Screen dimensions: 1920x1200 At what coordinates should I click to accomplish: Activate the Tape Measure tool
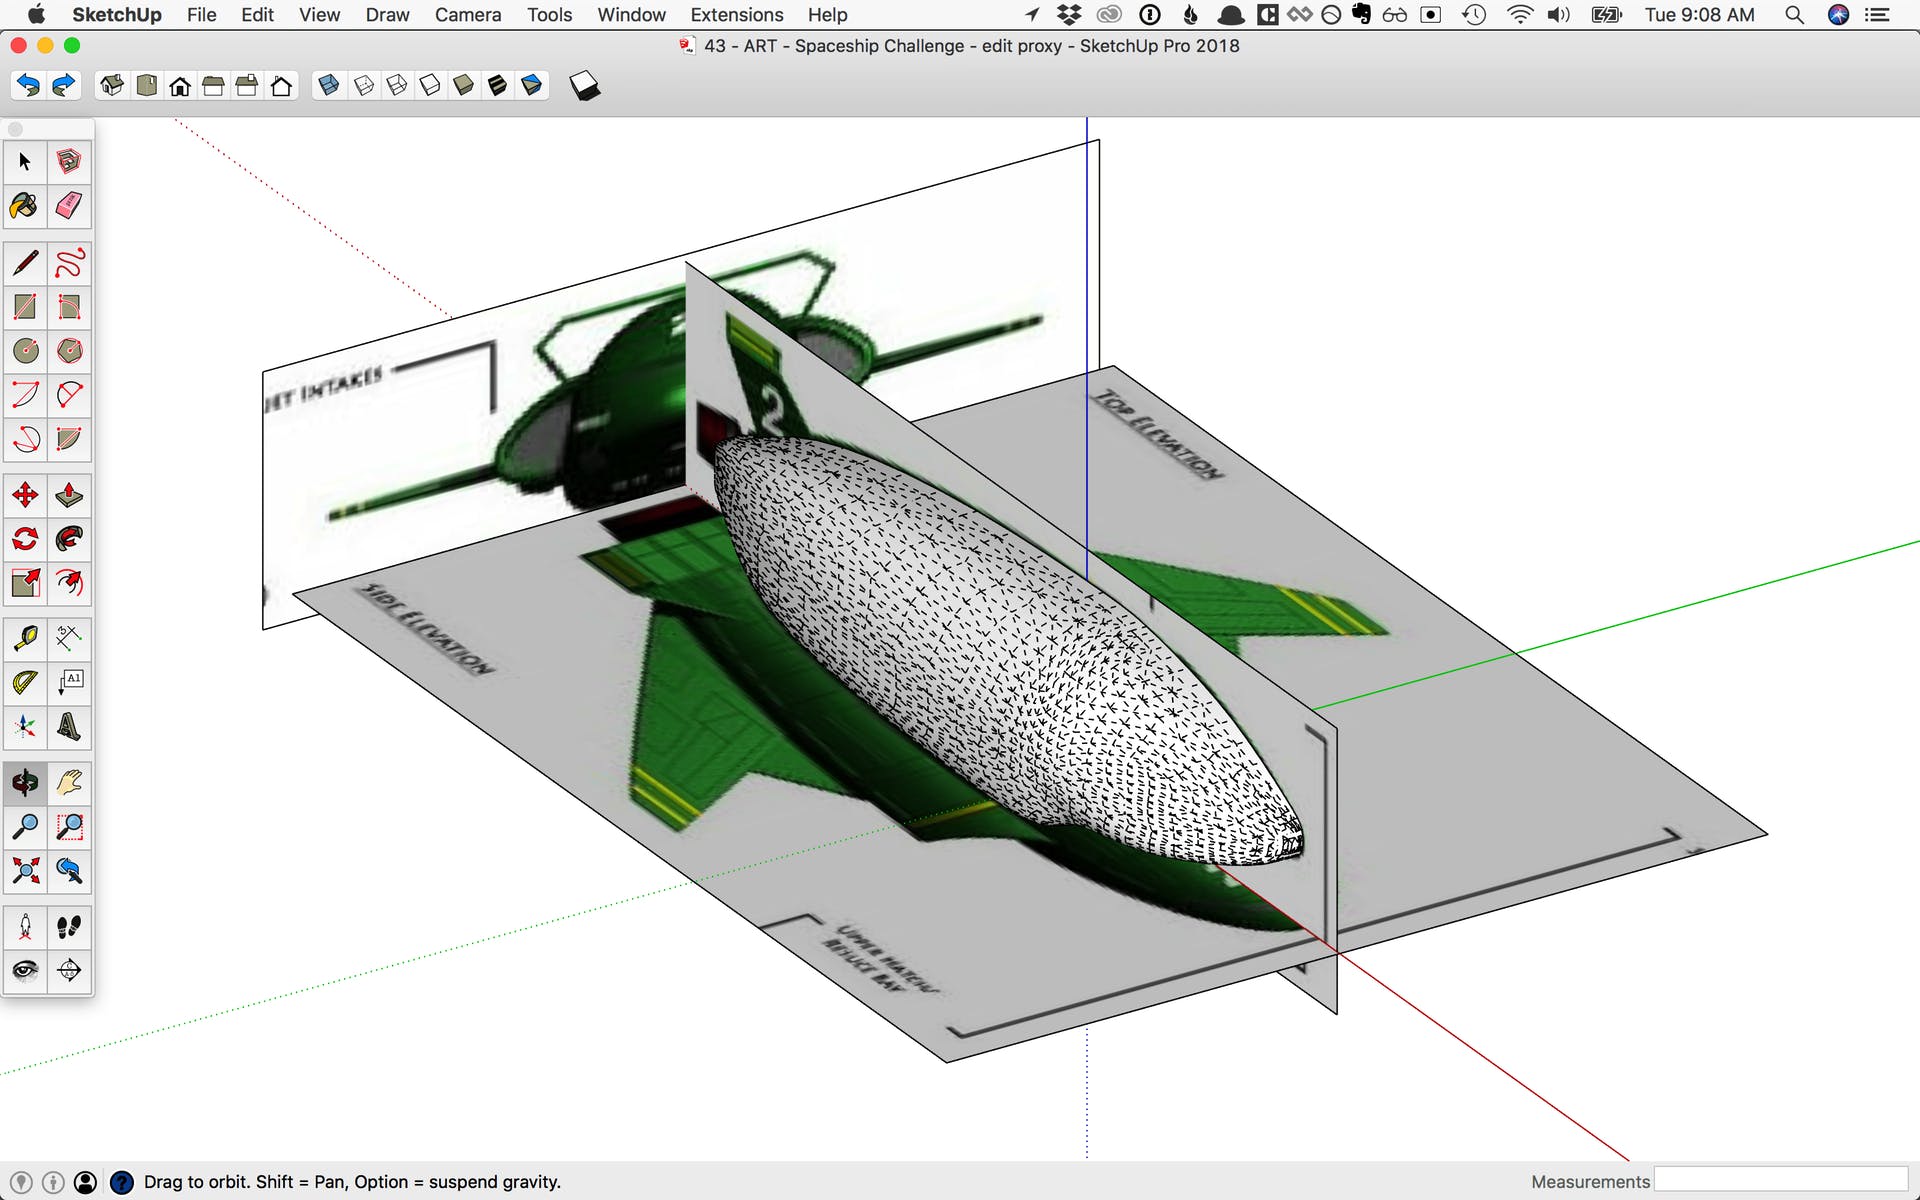(25, 637)
